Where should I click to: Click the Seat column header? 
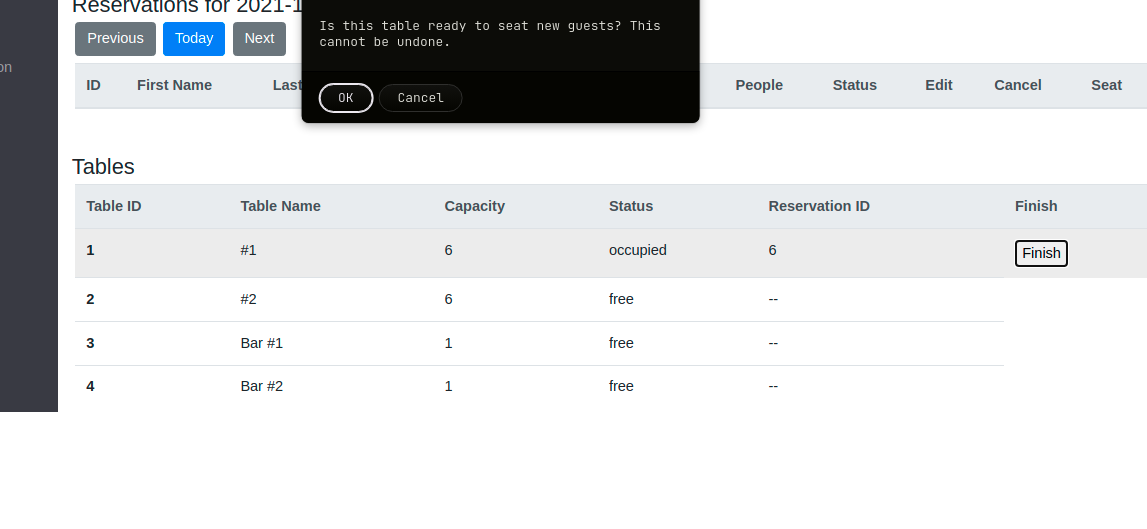(x=1106, y=86)
